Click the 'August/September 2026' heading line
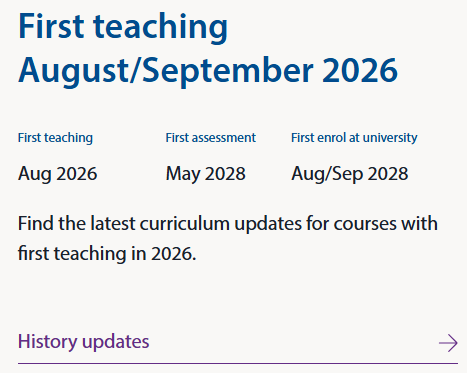 pos(208,71)
